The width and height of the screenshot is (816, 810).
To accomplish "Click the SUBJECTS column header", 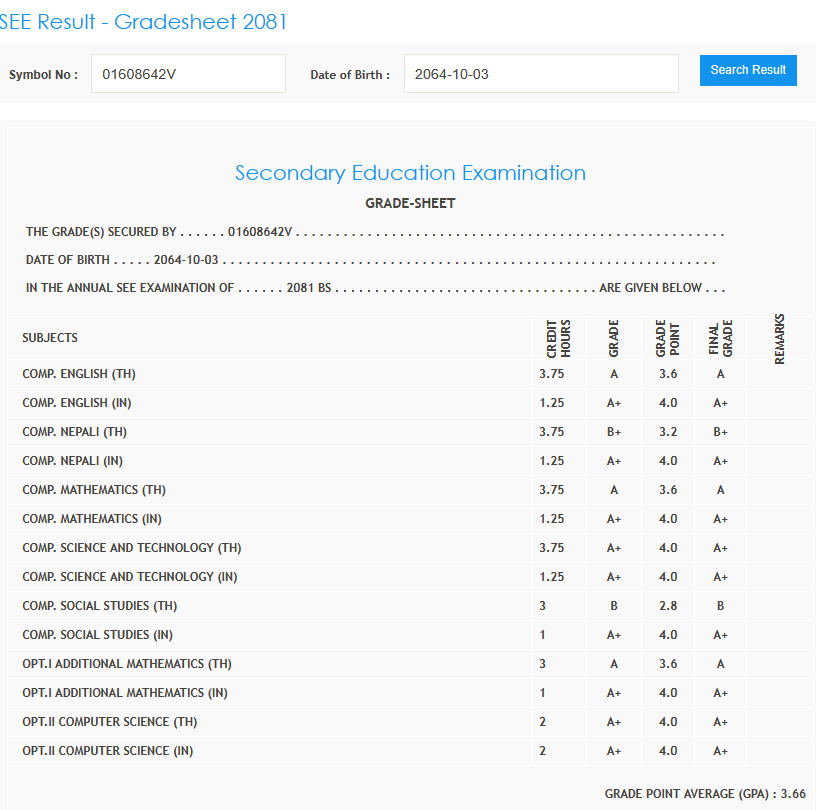I will (50, 338).
